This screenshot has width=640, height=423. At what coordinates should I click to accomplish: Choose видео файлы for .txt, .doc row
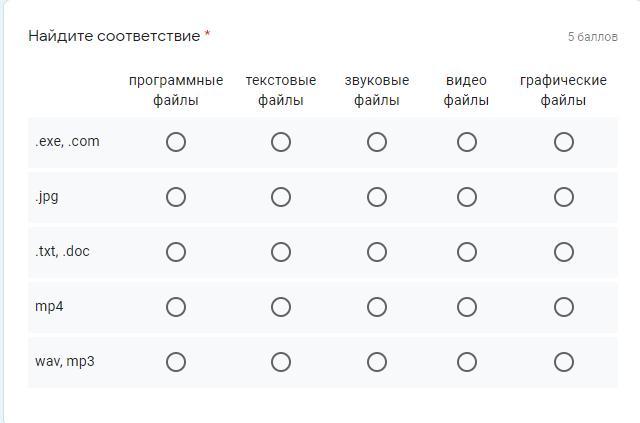[x=467, y=252]
